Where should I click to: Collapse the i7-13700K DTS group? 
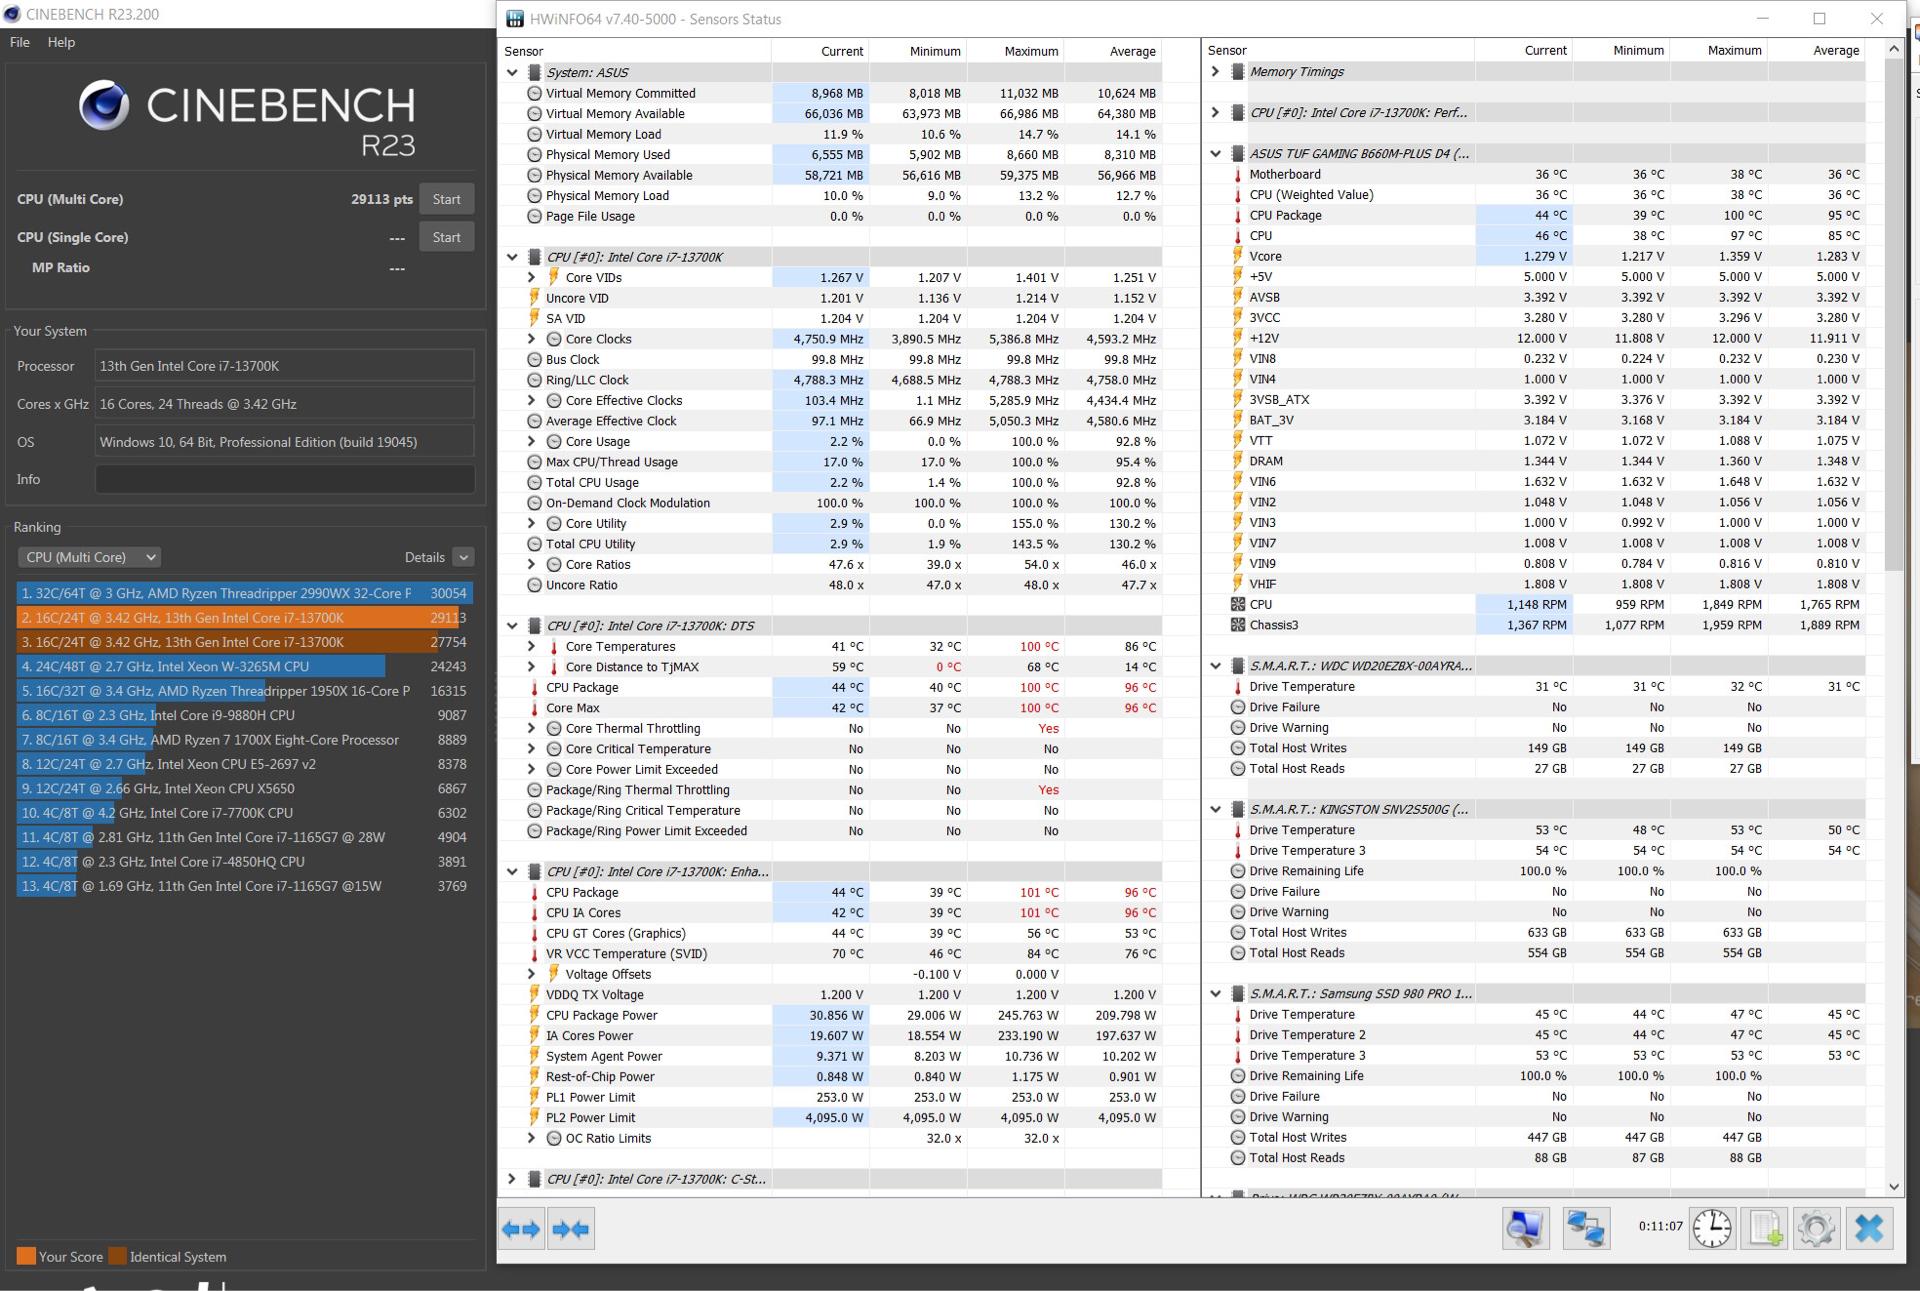click(x=513, y=626)
